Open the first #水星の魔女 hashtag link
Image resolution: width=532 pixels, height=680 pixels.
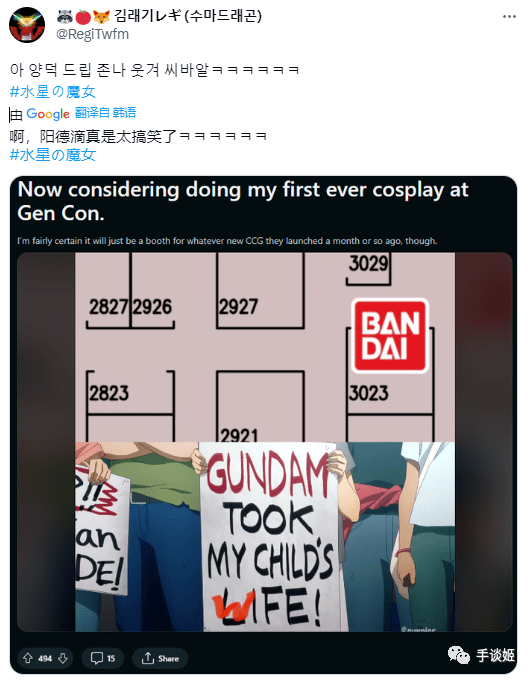(52, 92)
